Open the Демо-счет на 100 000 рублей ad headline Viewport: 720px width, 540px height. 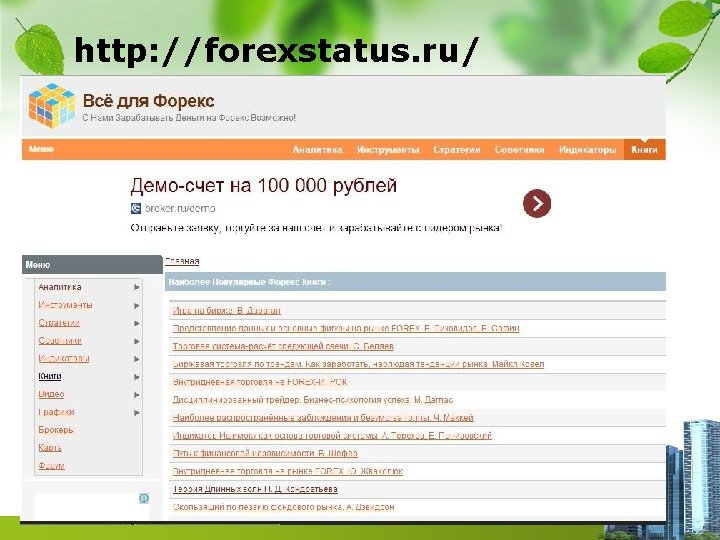(264, 186)
